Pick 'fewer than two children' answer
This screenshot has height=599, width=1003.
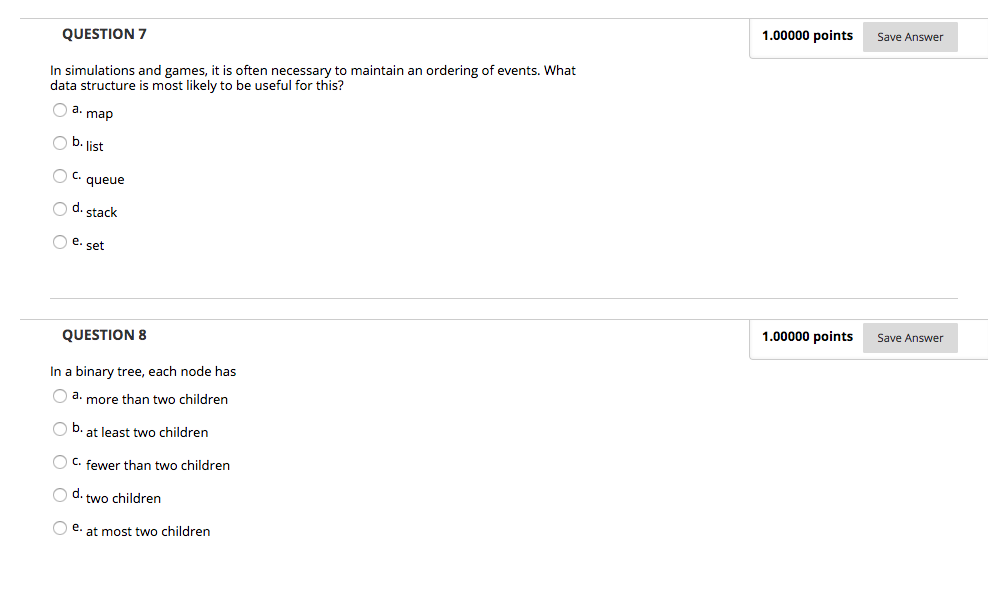pos(60,463)
